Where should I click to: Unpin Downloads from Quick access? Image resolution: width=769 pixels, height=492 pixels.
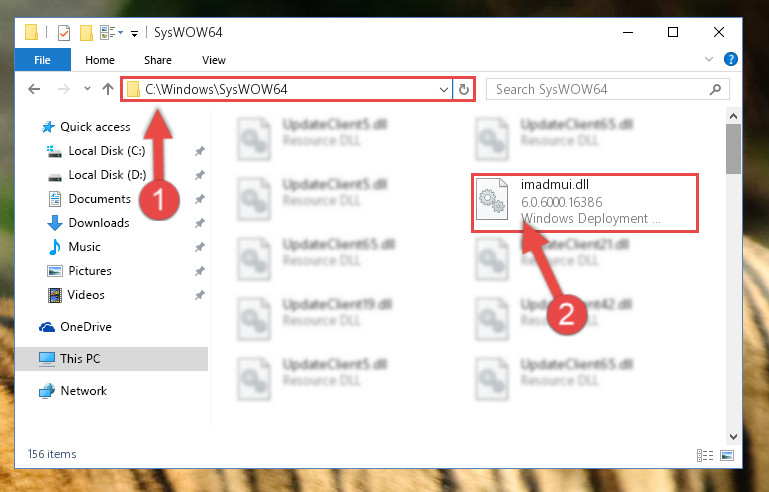click(199, 223)
